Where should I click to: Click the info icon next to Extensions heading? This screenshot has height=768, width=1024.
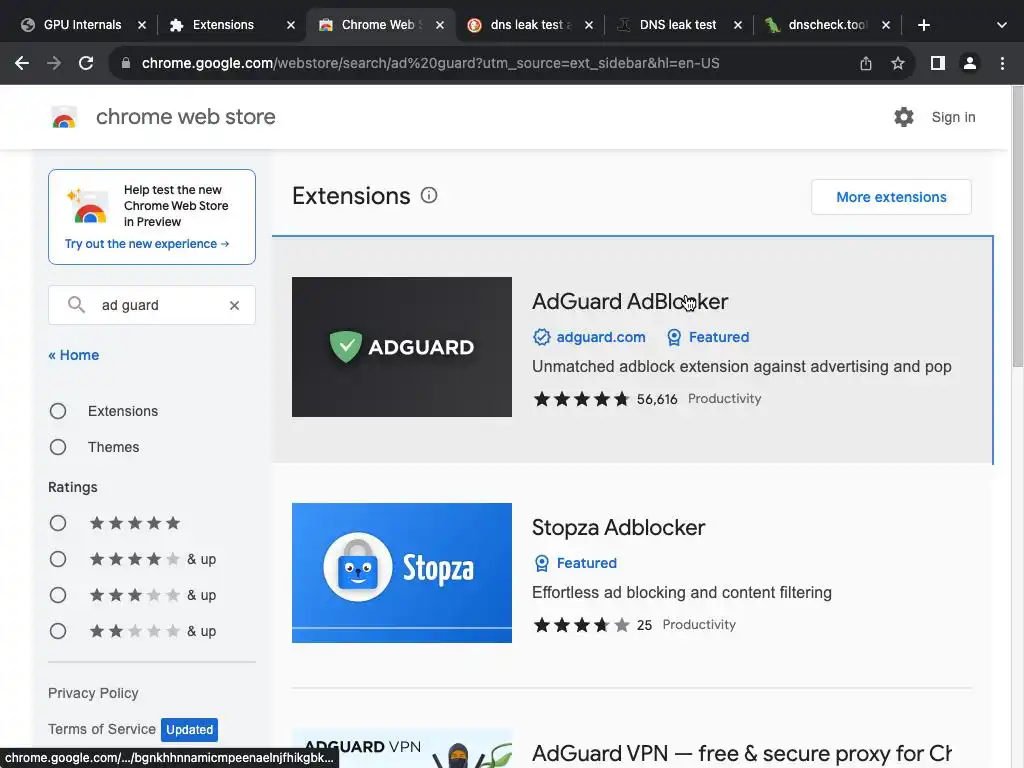[429, 195]
